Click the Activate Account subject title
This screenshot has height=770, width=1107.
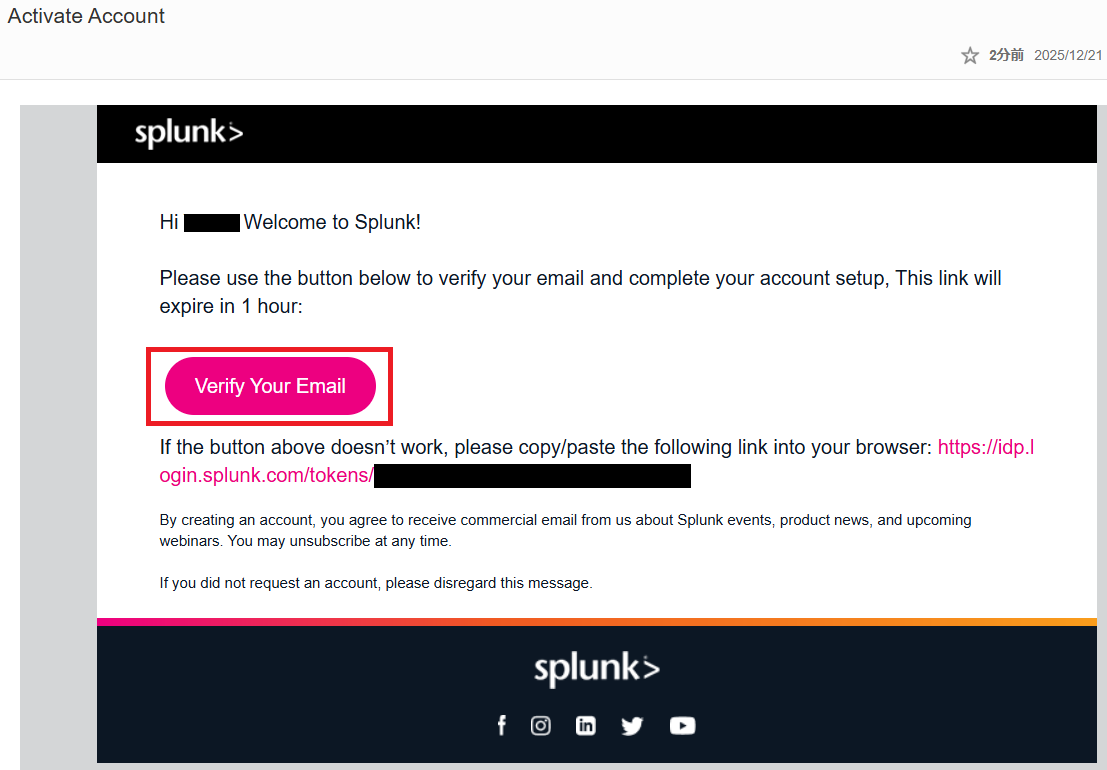87,17
